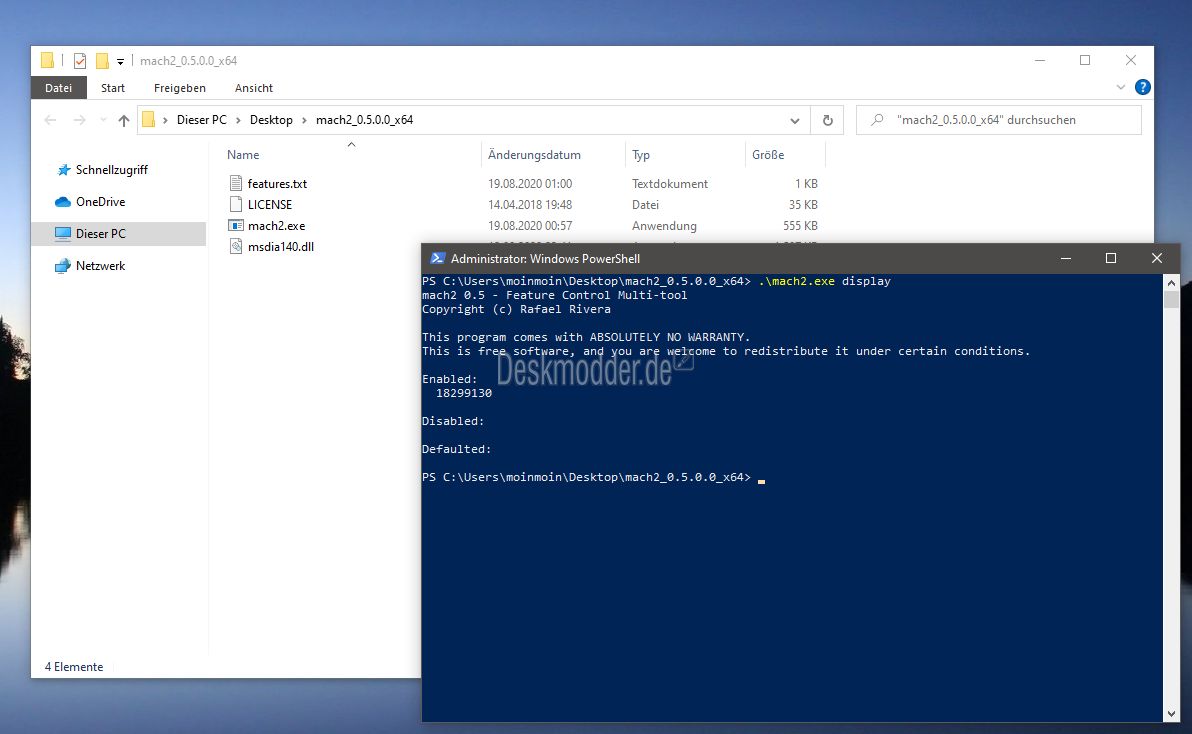Maximize the Explorer window
This screenshot has width=1192, height=734.
[x=1085, y=60]
